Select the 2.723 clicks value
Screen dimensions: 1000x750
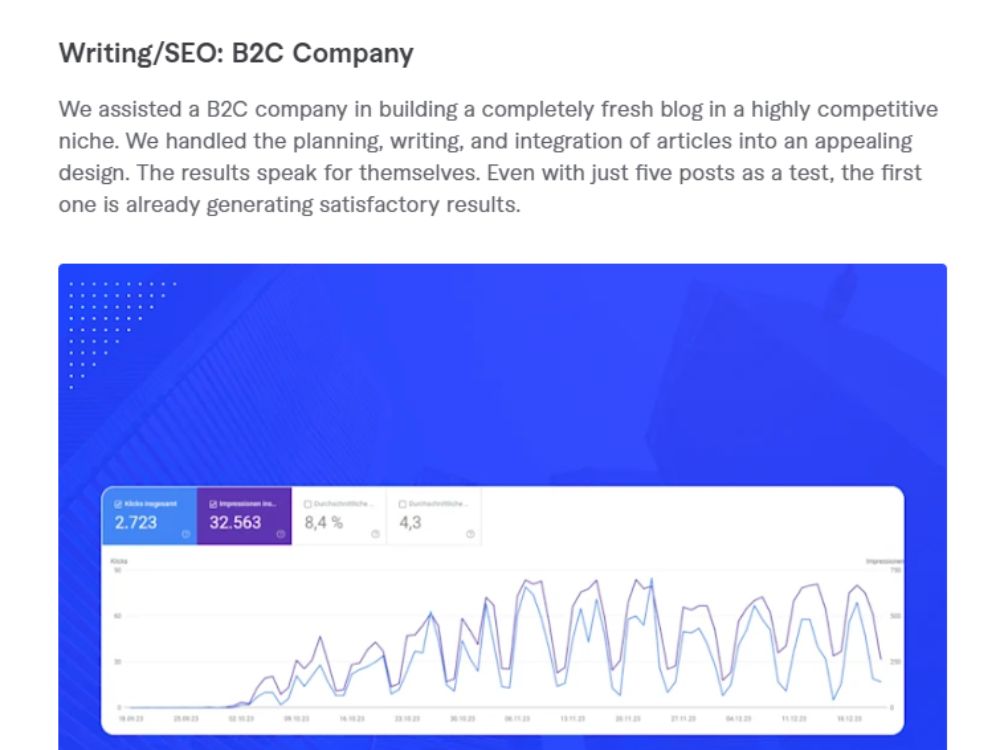(136, 523)
